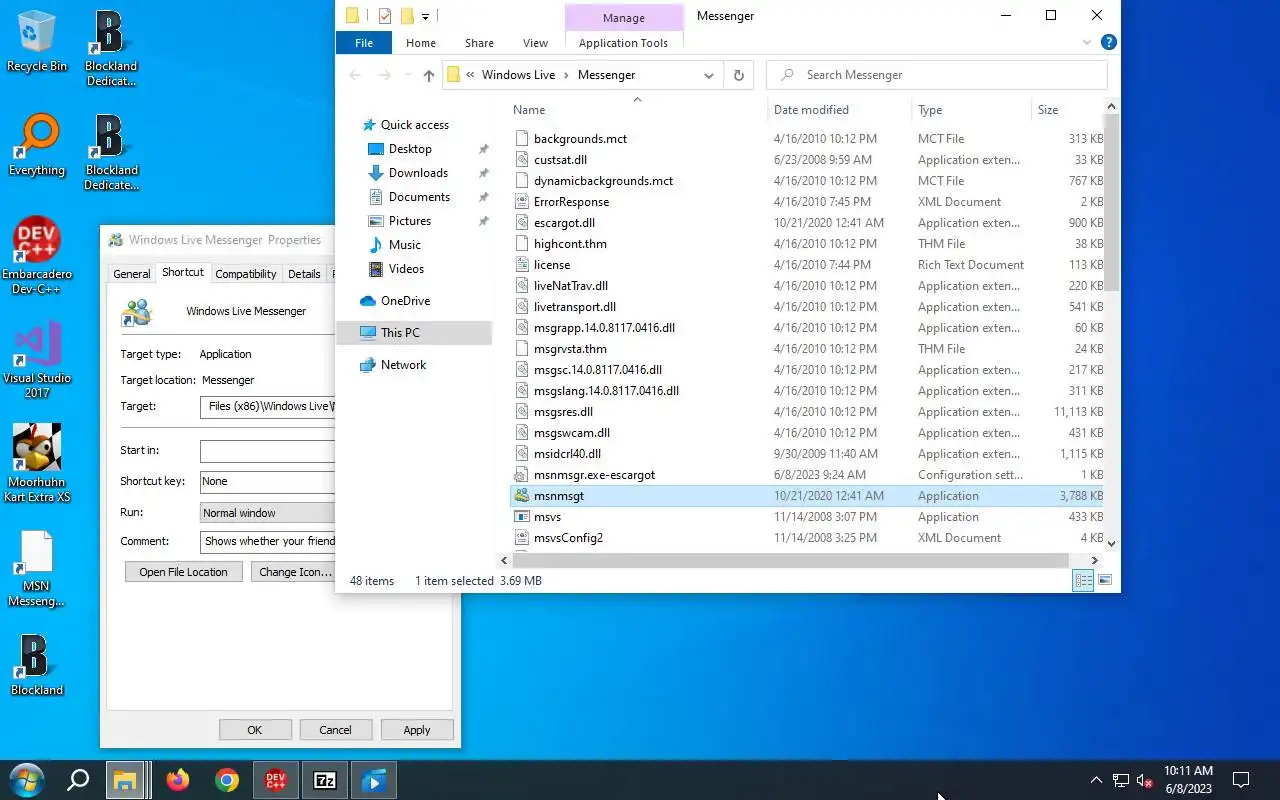Image resolution: width=1280 pixels, height=800 pixels.
Task: Switch to Details tab in Properties
Action: tap(304, 274)
